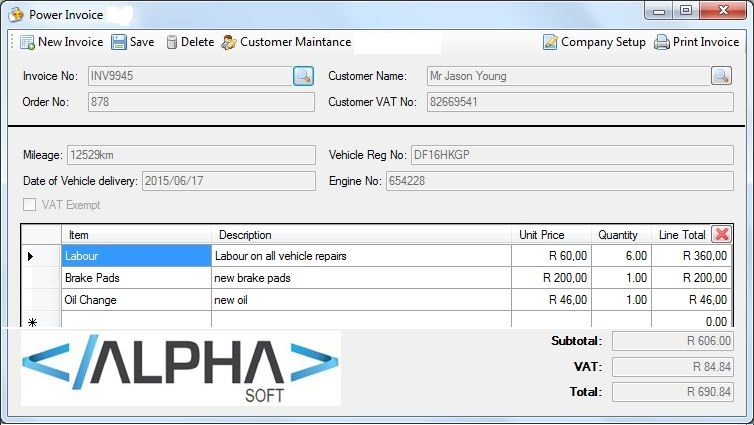Click the red X delete line button
The width and height of the screenshot is (754, 425).
(x=721, y=234)
